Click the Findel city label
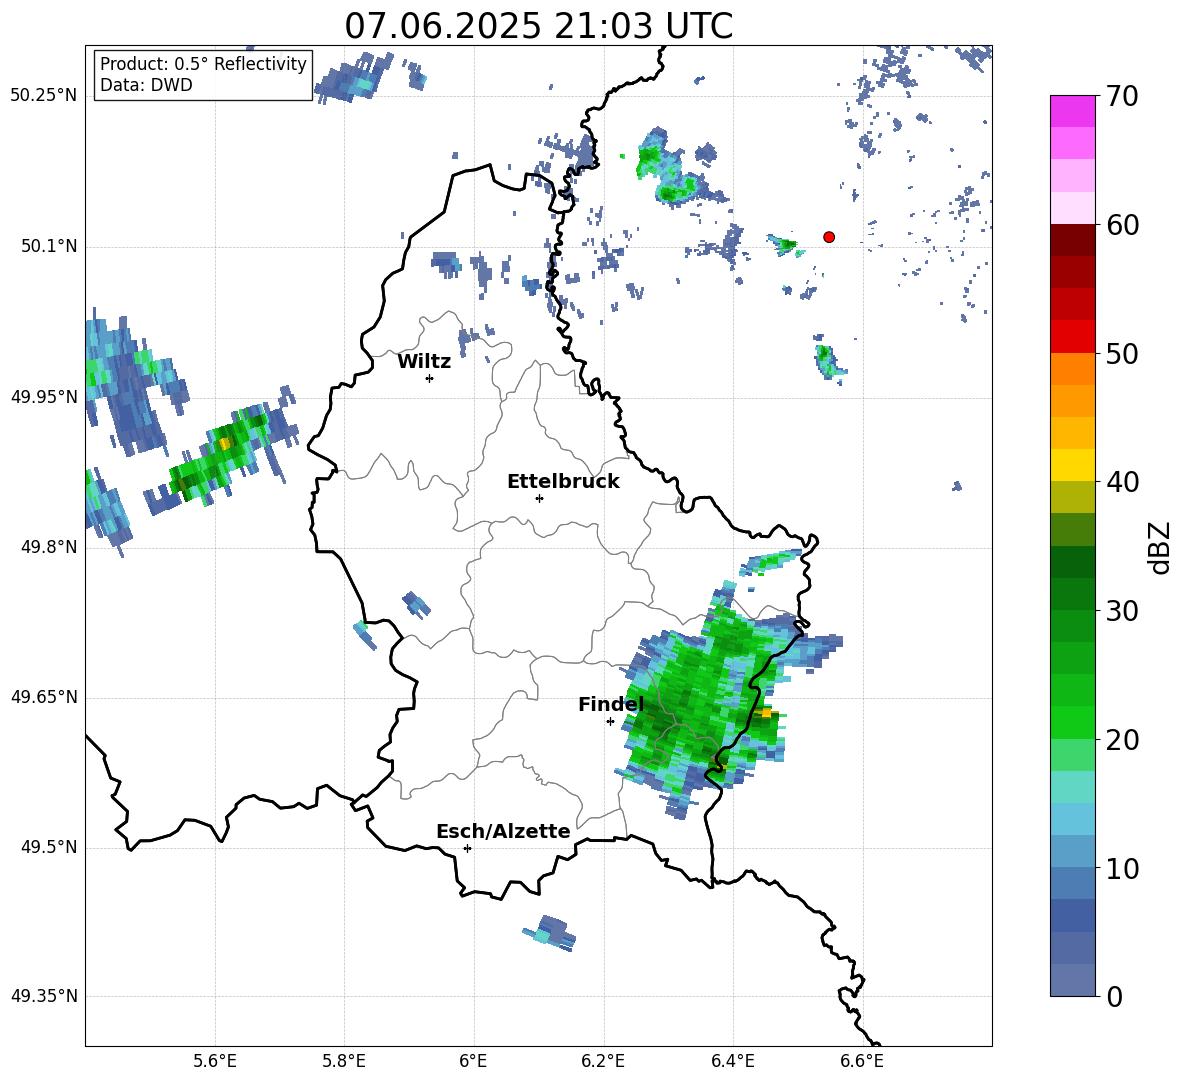The image size is (1184, 1081). (x=611, y=704)
